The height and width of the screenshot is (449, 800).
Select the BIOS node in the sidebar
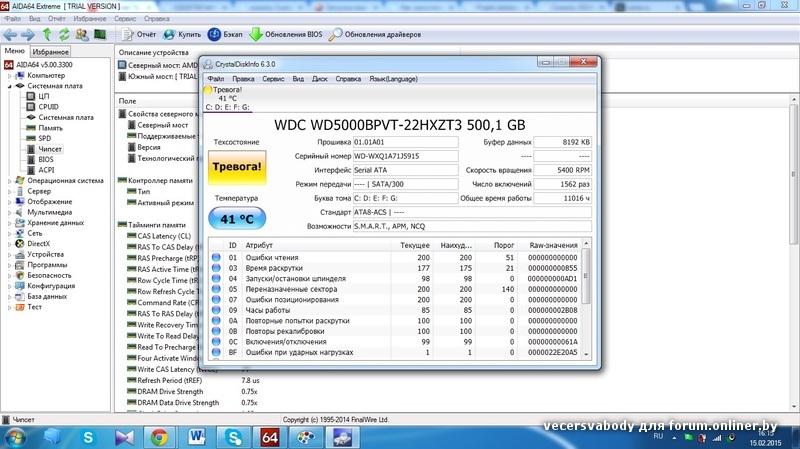46,159
